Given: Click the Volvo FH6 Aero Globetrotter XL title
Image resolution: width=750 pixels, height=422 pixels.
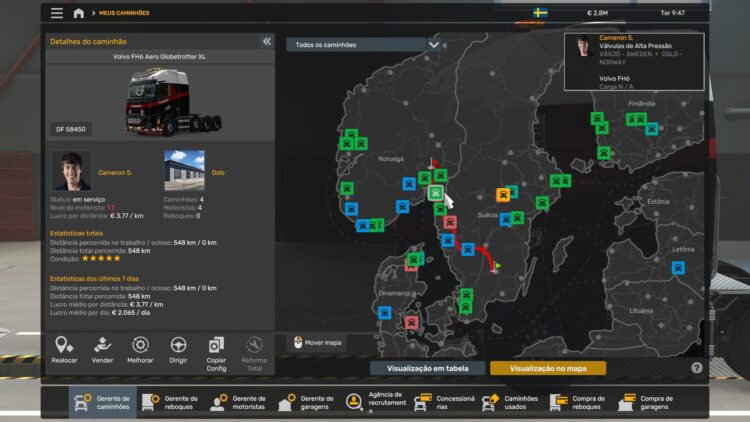Looking at the screenshot, I should point(159,56).
